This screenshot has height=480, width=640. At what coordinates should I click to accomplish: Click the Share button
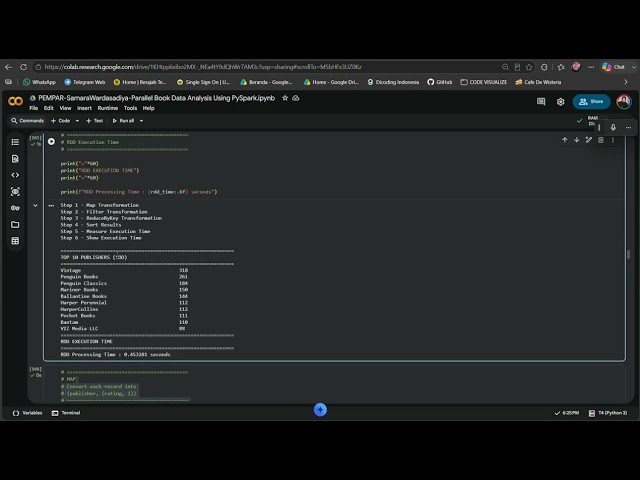point(591,102)
